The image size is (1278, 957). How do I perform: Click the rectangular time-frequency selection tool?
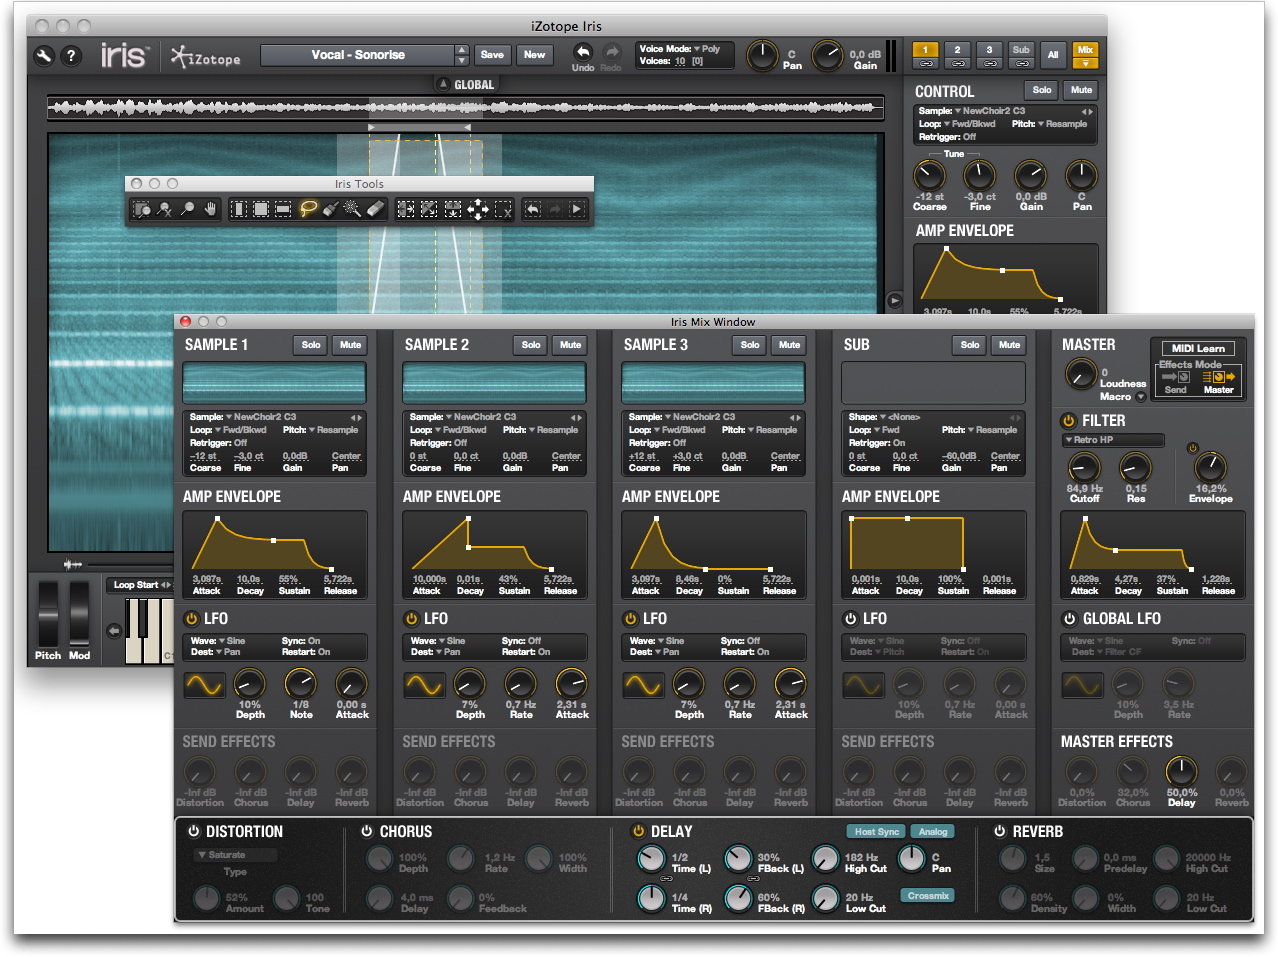[261, 209]
